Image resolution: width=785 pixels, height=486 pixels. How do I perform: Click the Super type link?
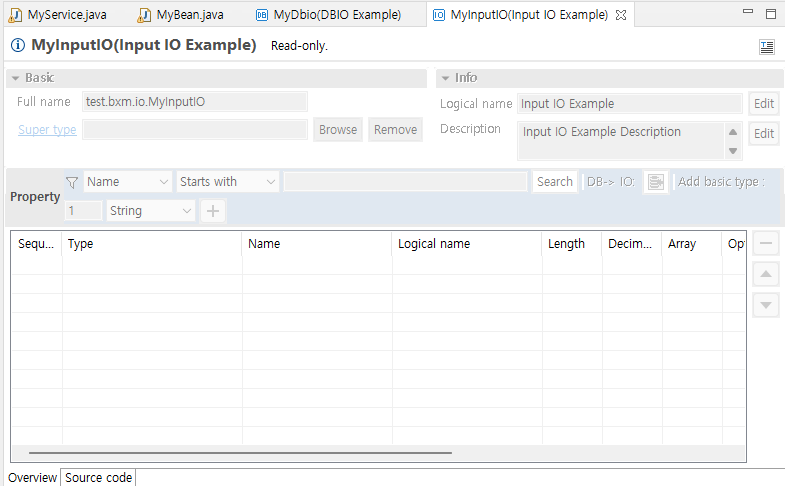[x=47, y=130]
